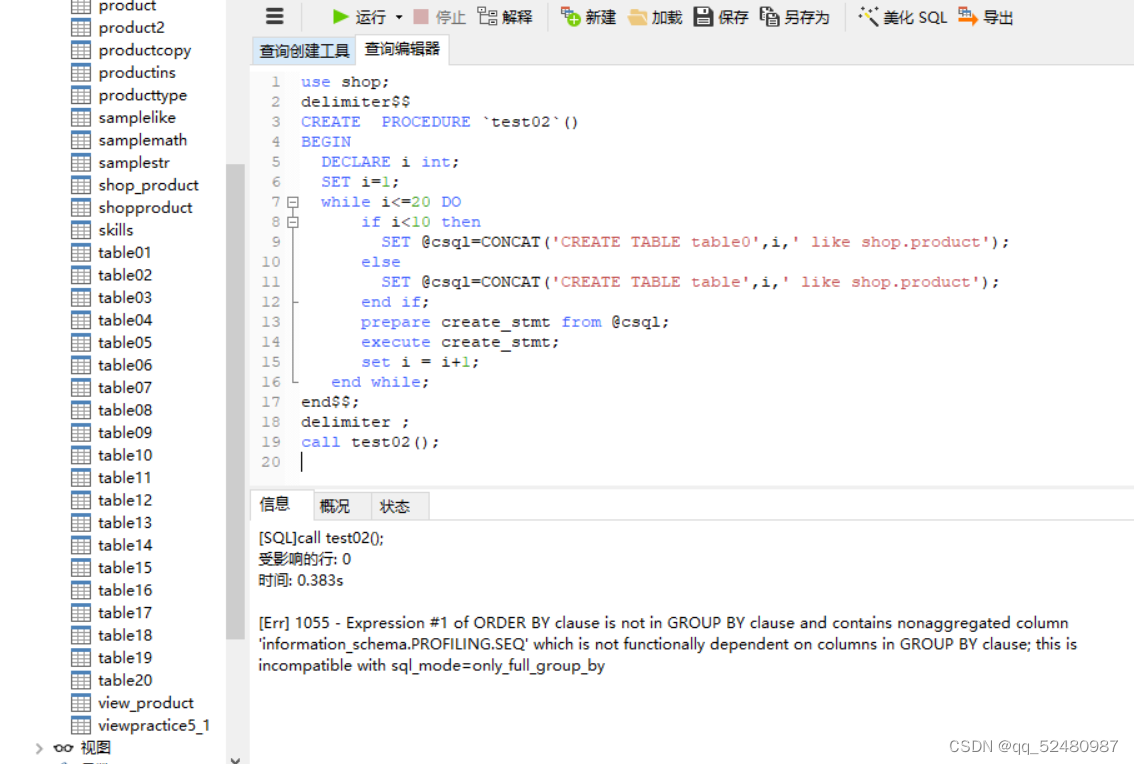The image size is (1134, 764).
Task: Open the 概况 result tab
Action: point(334,506)
